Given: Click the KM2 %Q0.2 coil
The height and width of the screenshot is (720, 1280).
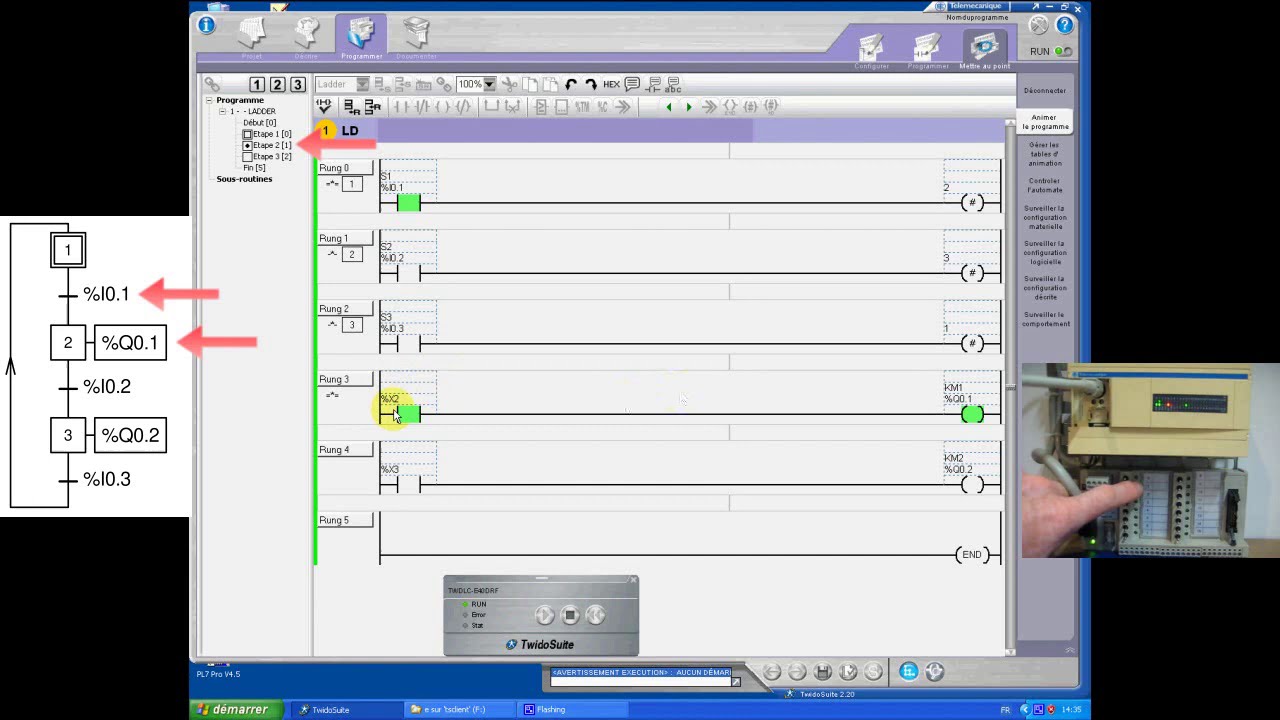Looking at the screenshot, I should pos(972,485).
